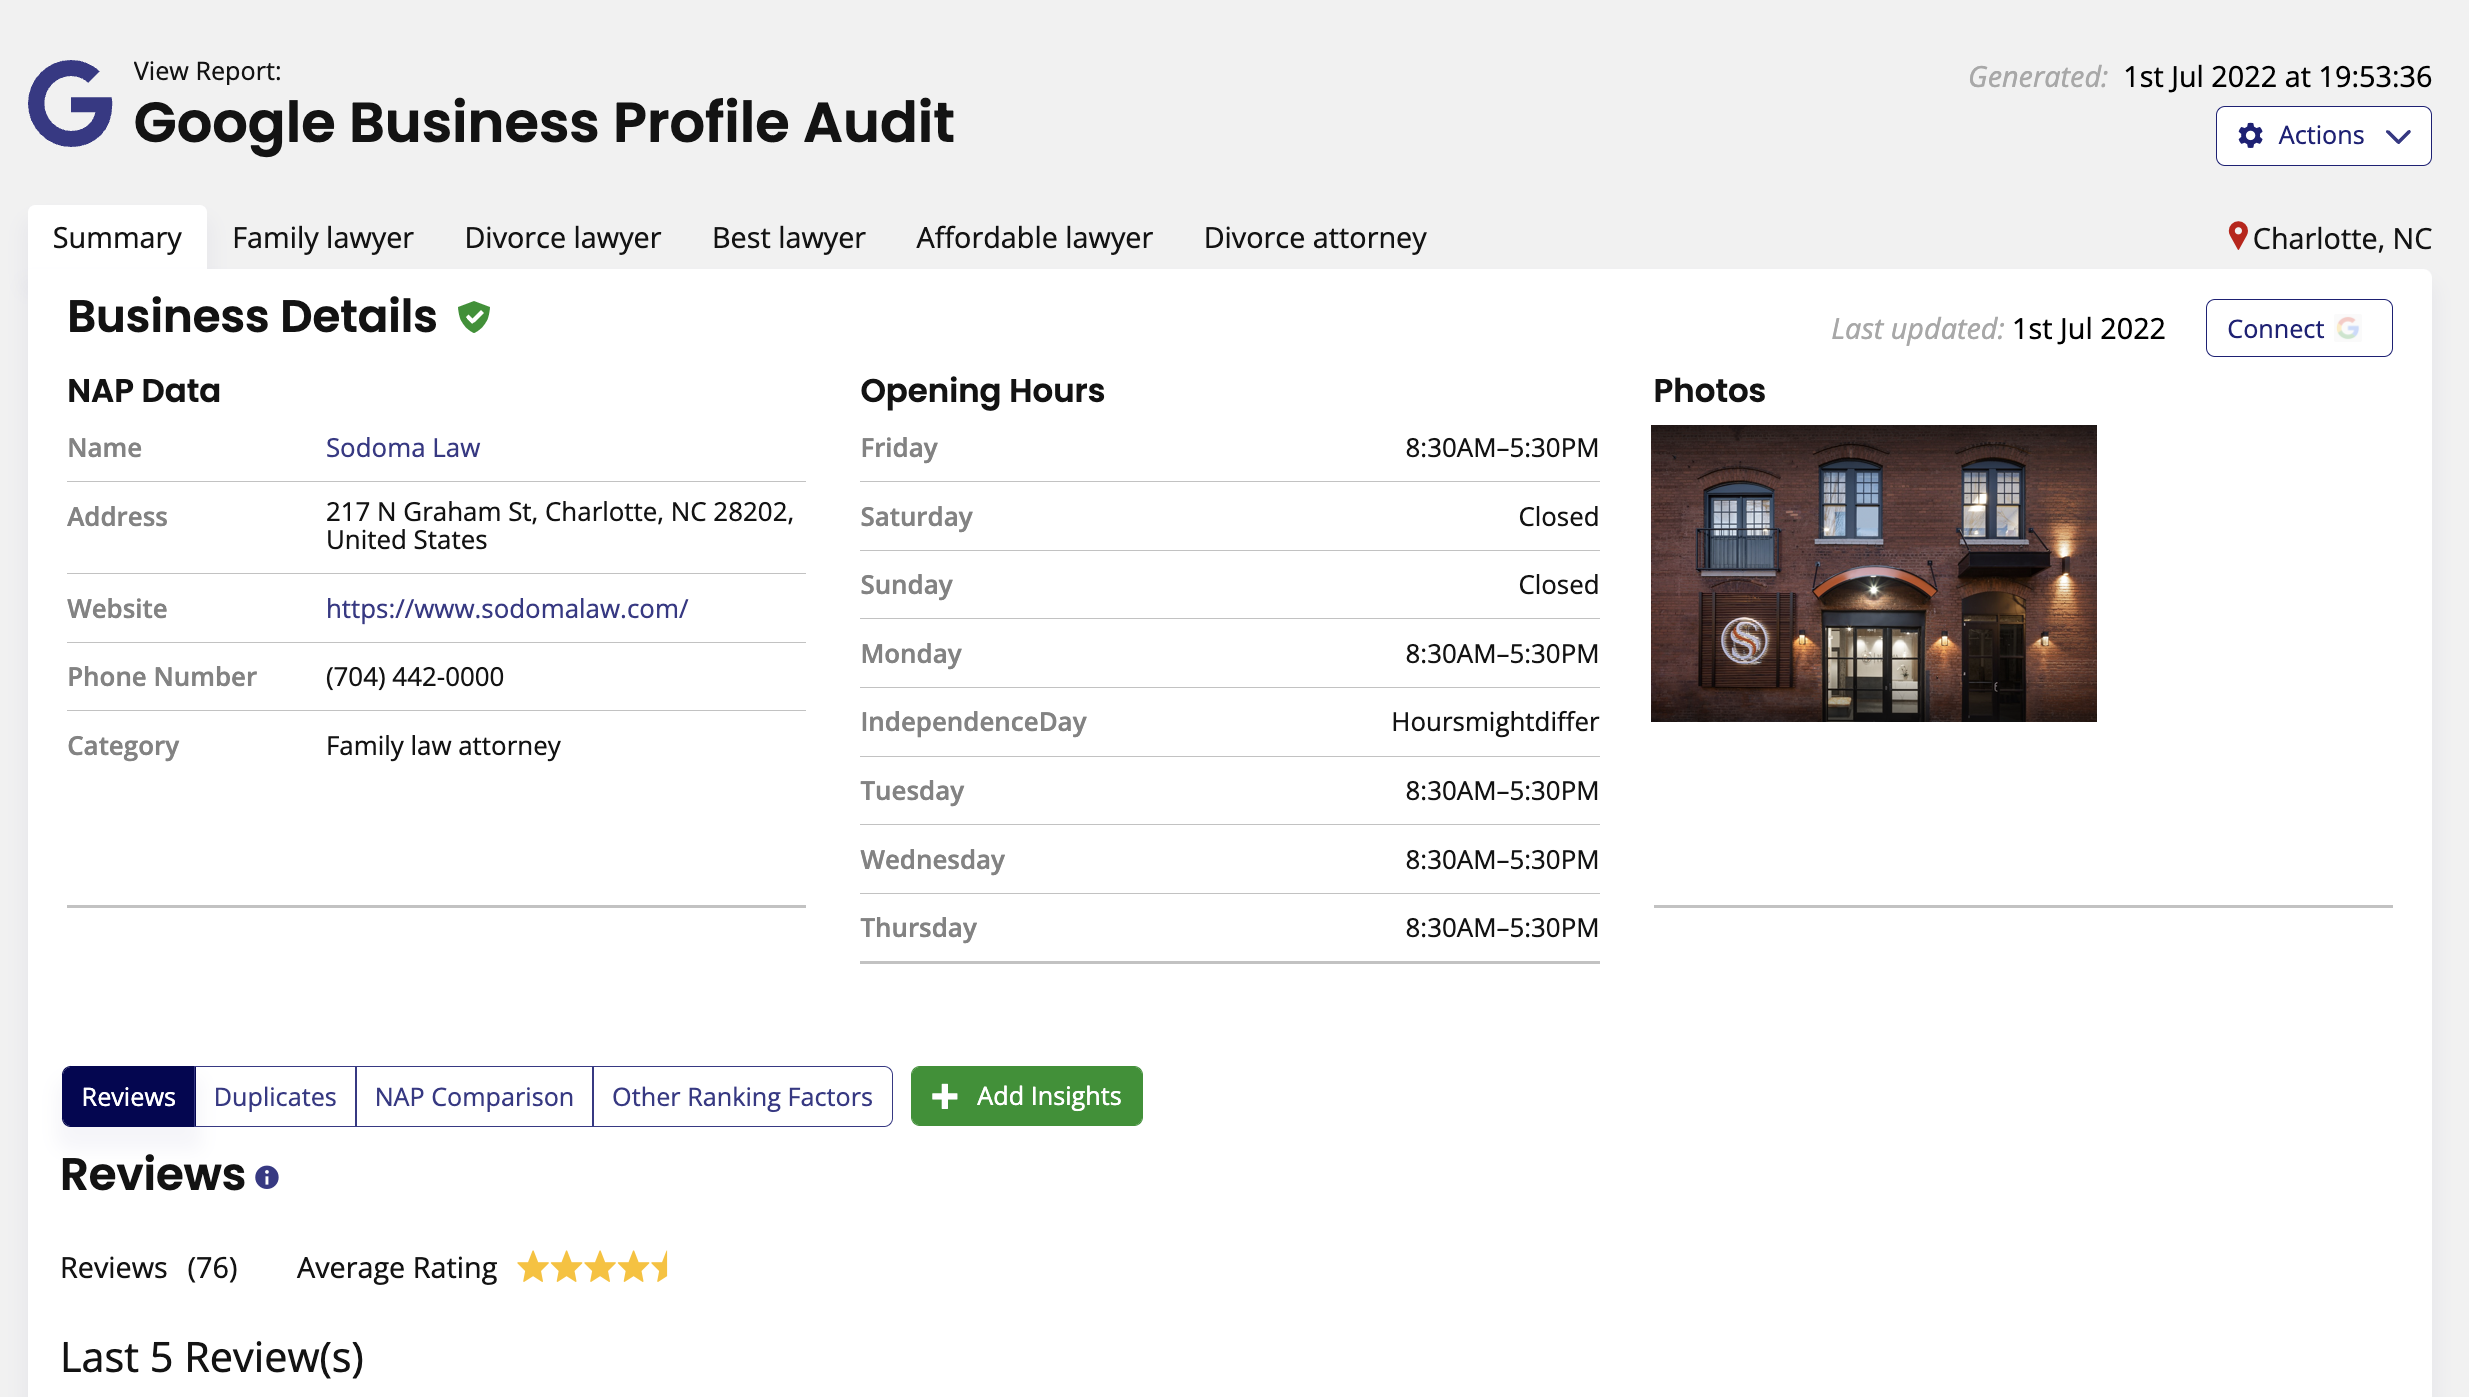2469x1397 pixels.
Task: Click the Last 5 Review(s) heading
Action: (x=212, y=1358)
